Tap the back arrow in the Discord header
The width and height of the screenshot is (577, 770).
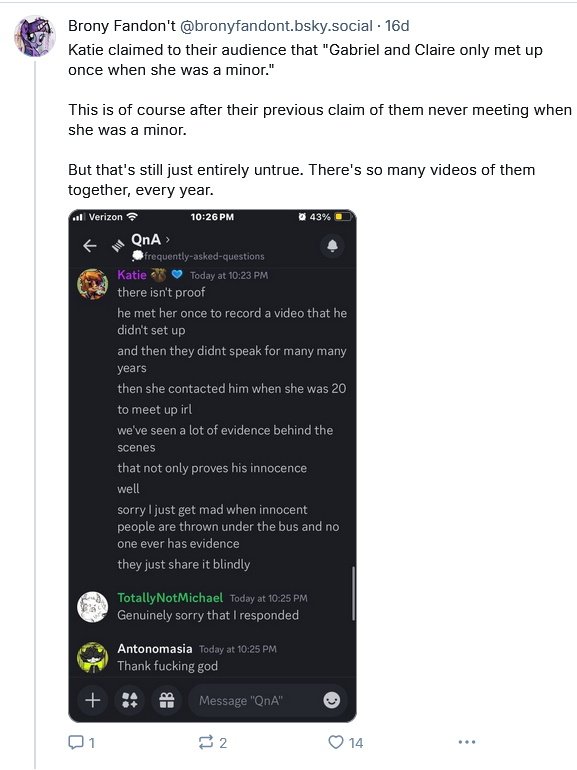click(x=90, y=246)
